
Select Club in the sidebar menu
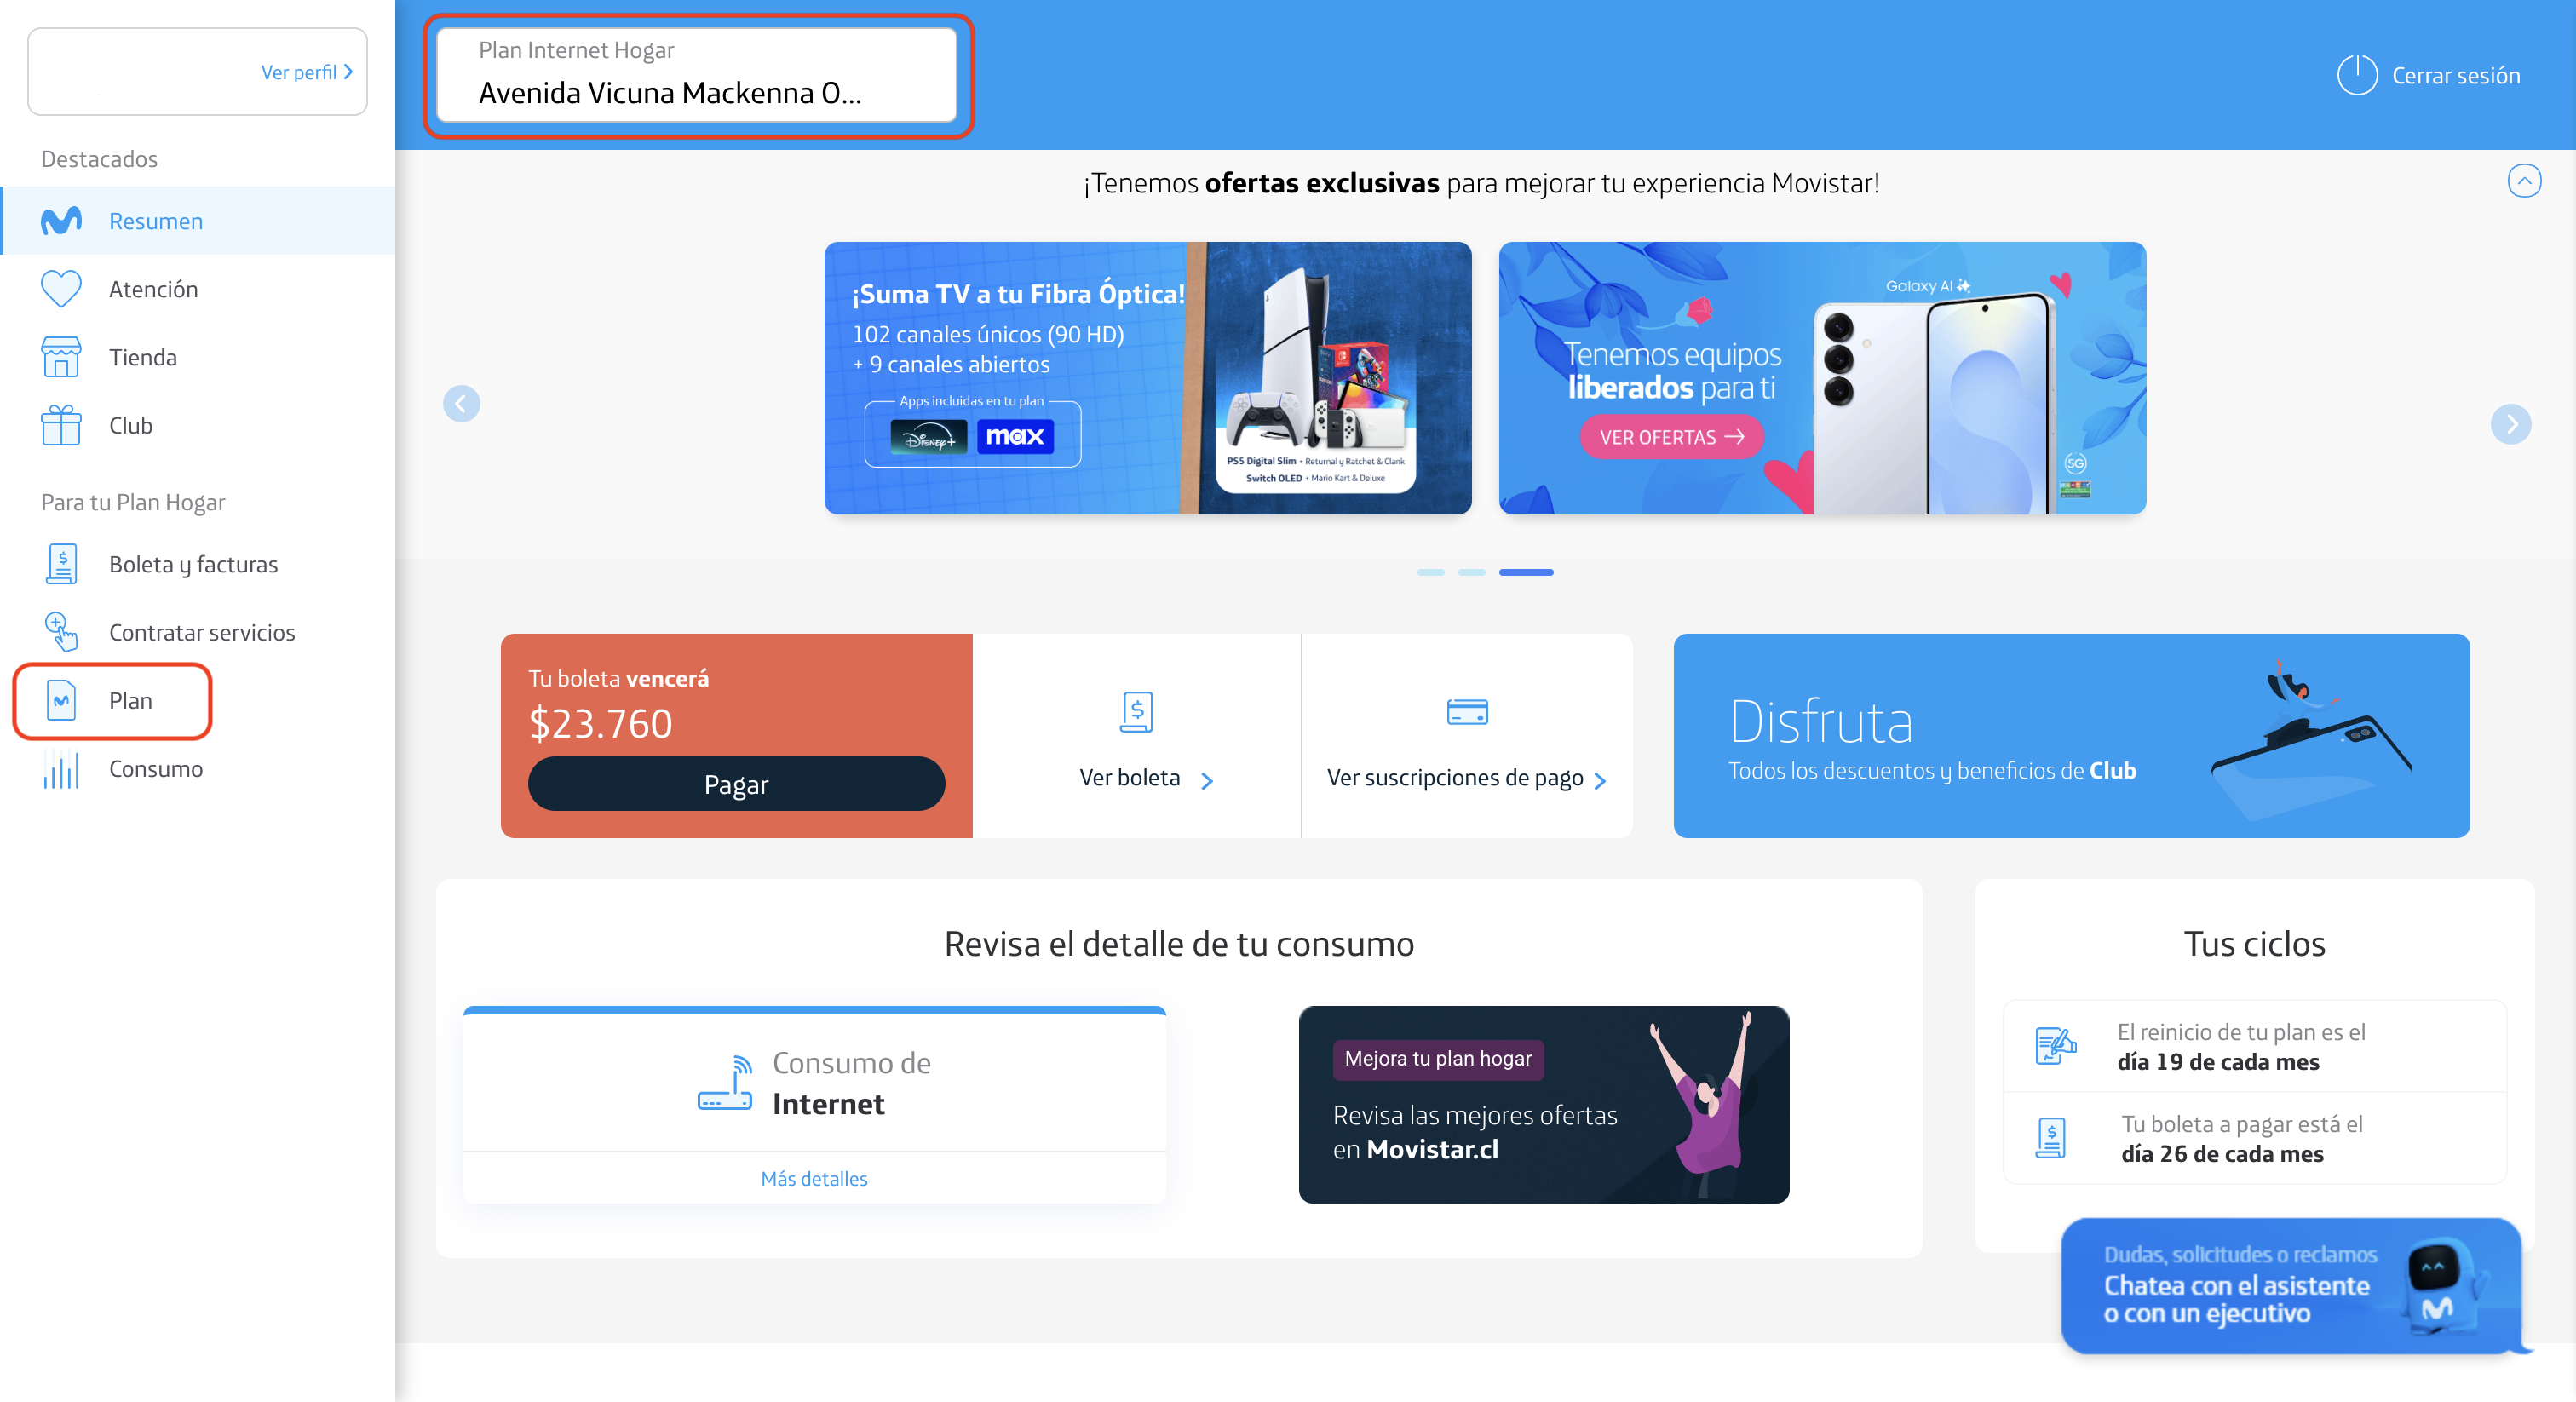[x=198, y=425]
